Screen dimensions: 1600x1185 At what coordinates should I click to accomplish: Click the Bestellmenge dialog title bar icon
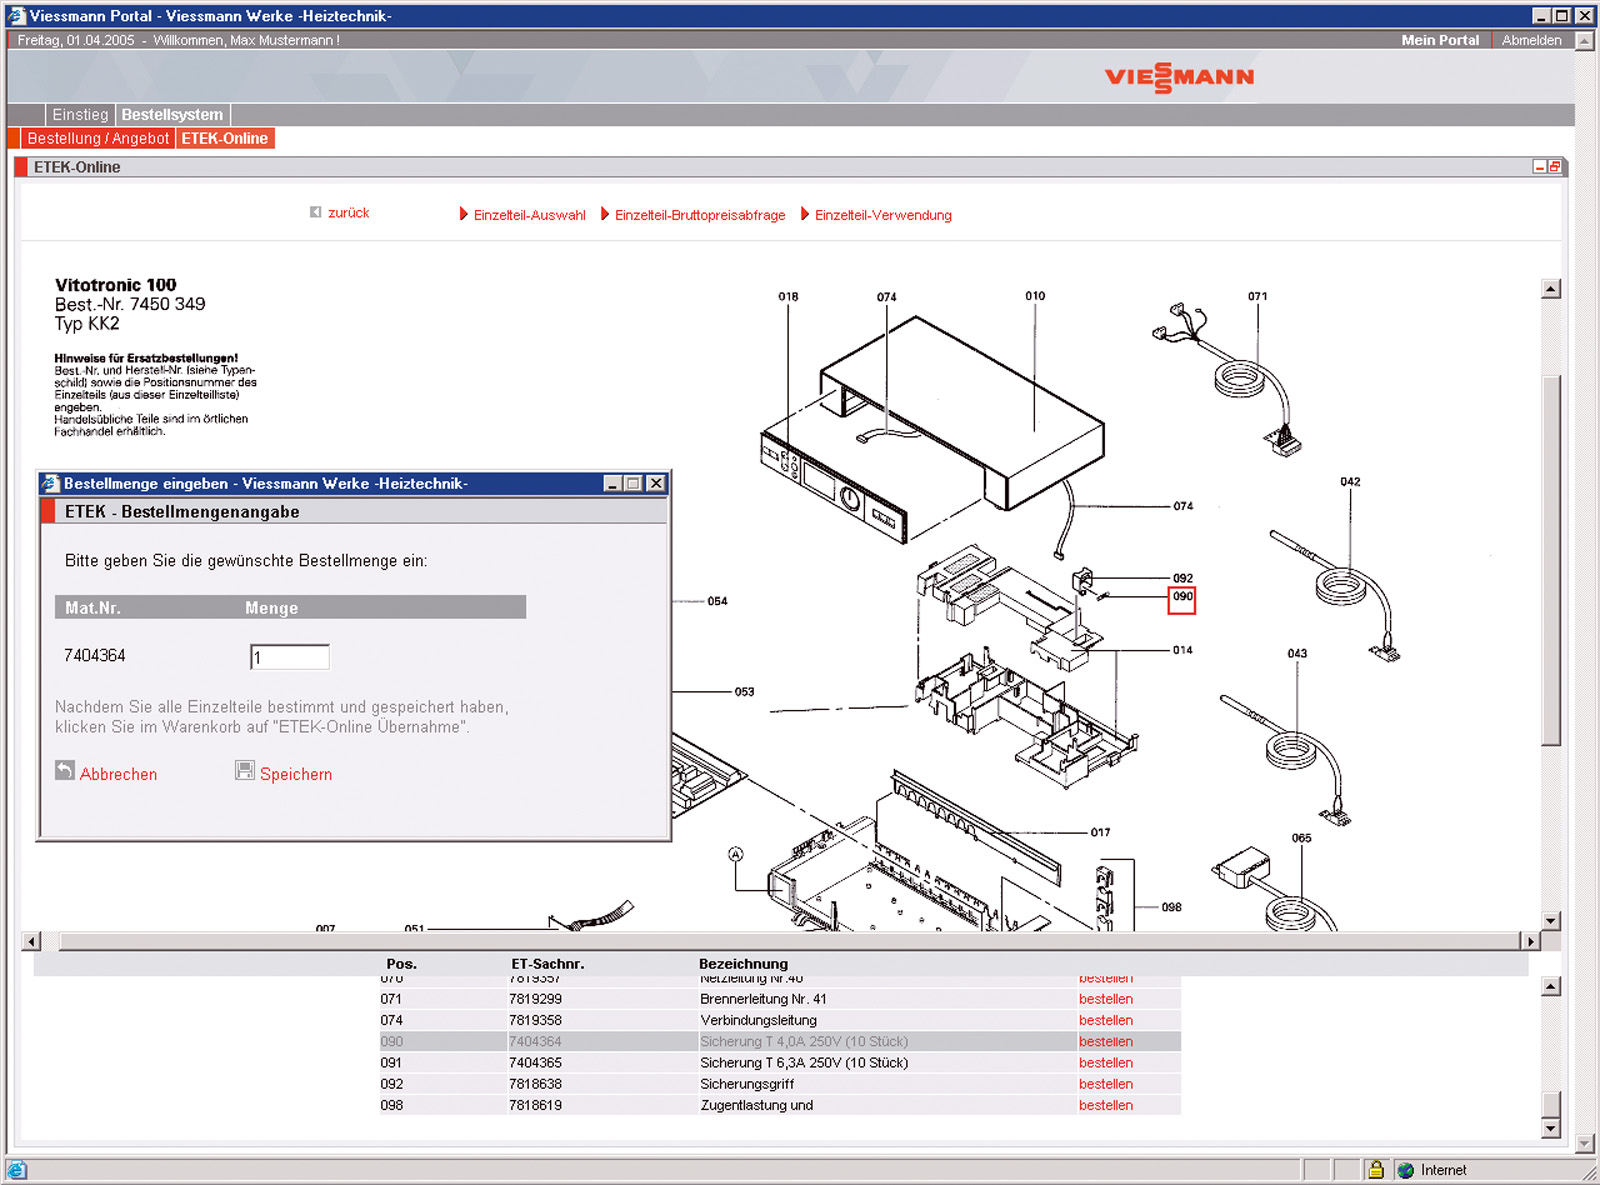pyautogui.click(x=51, y=484)
